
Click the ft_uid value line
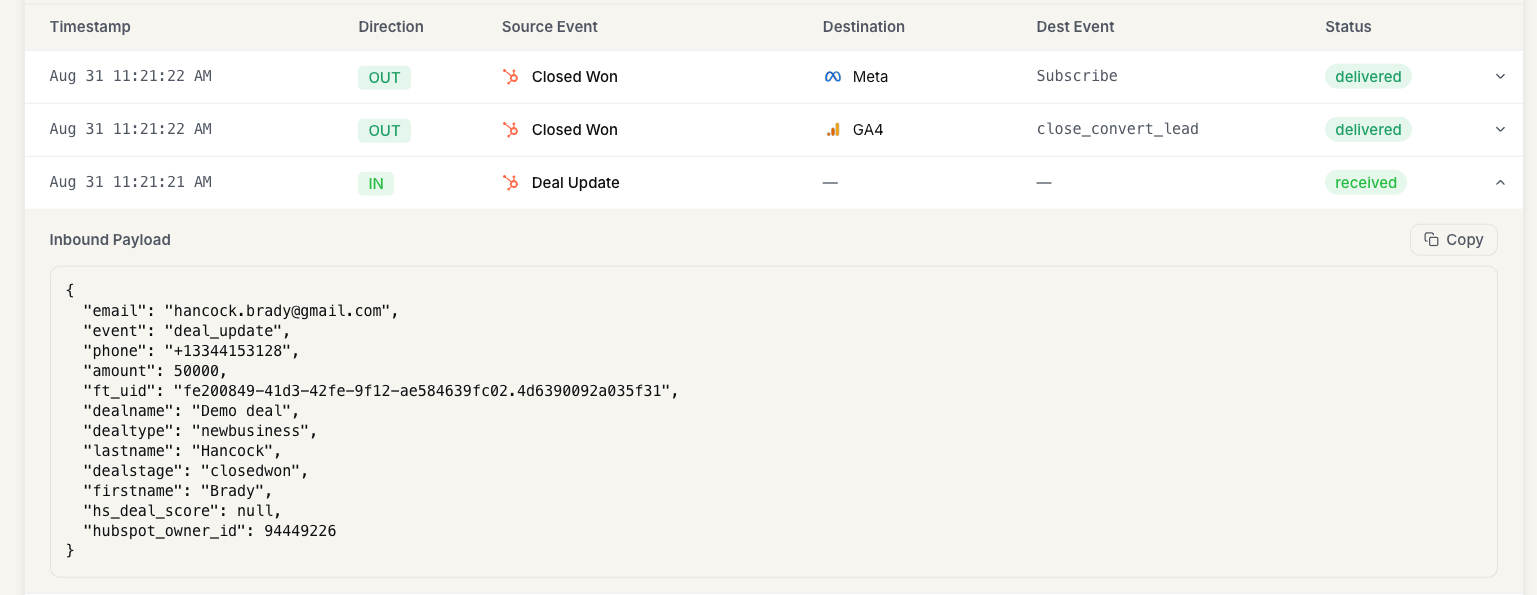pyautogui.click(x=381, y=391)
